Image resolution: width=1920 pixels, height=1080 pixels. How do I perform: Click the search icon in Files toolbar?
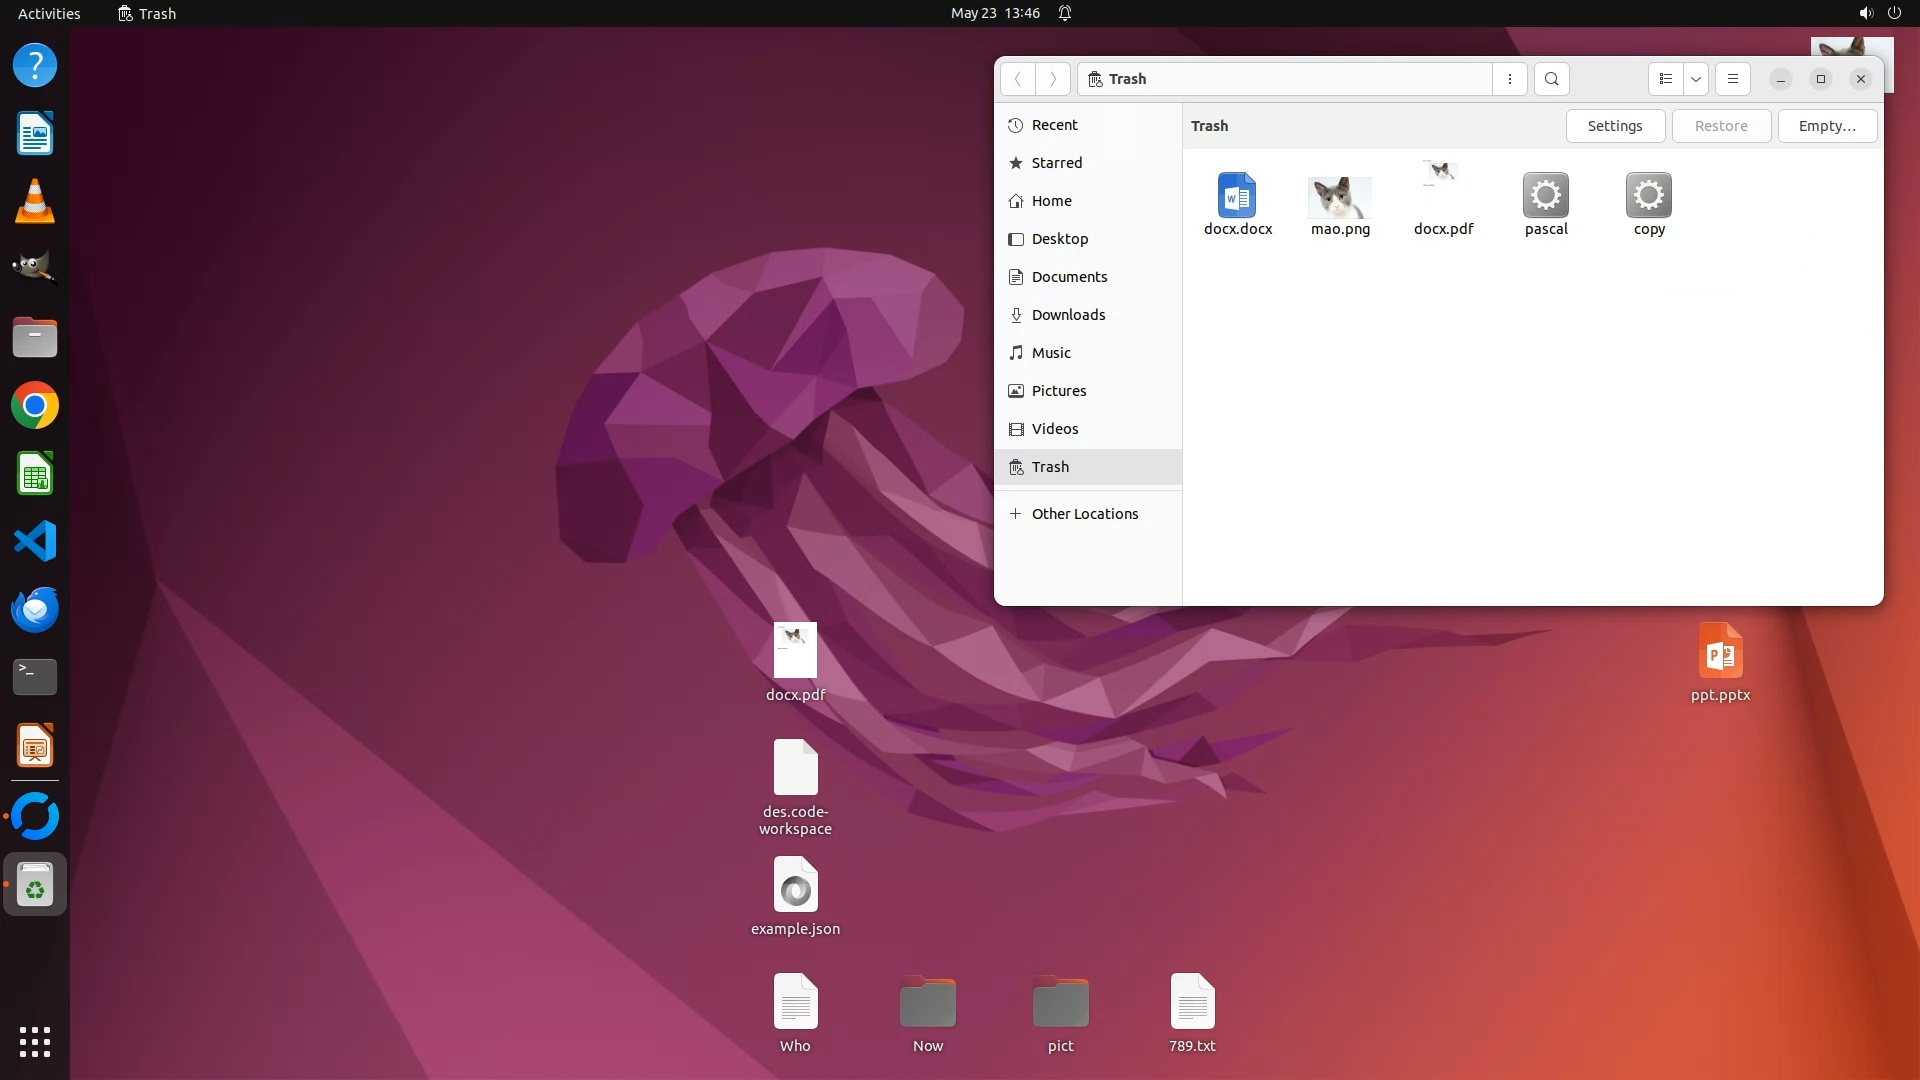coord(1551,79)
